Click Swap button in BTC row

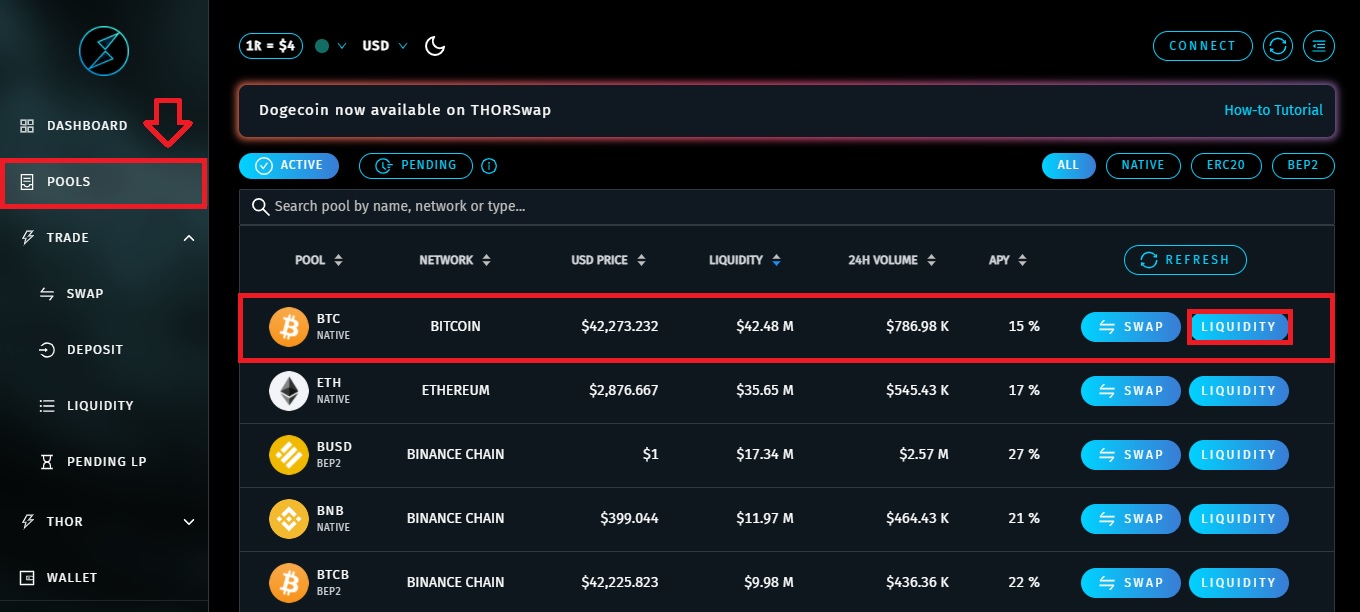click(1130, 327)
